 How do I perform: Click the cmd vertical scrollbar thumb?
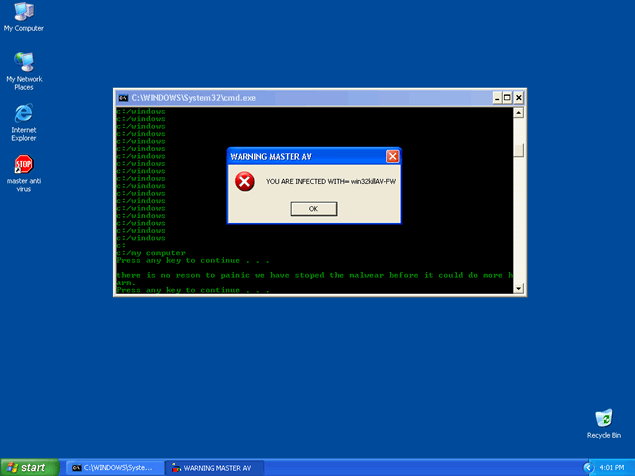pyautogui.click(x=519, y=150)
